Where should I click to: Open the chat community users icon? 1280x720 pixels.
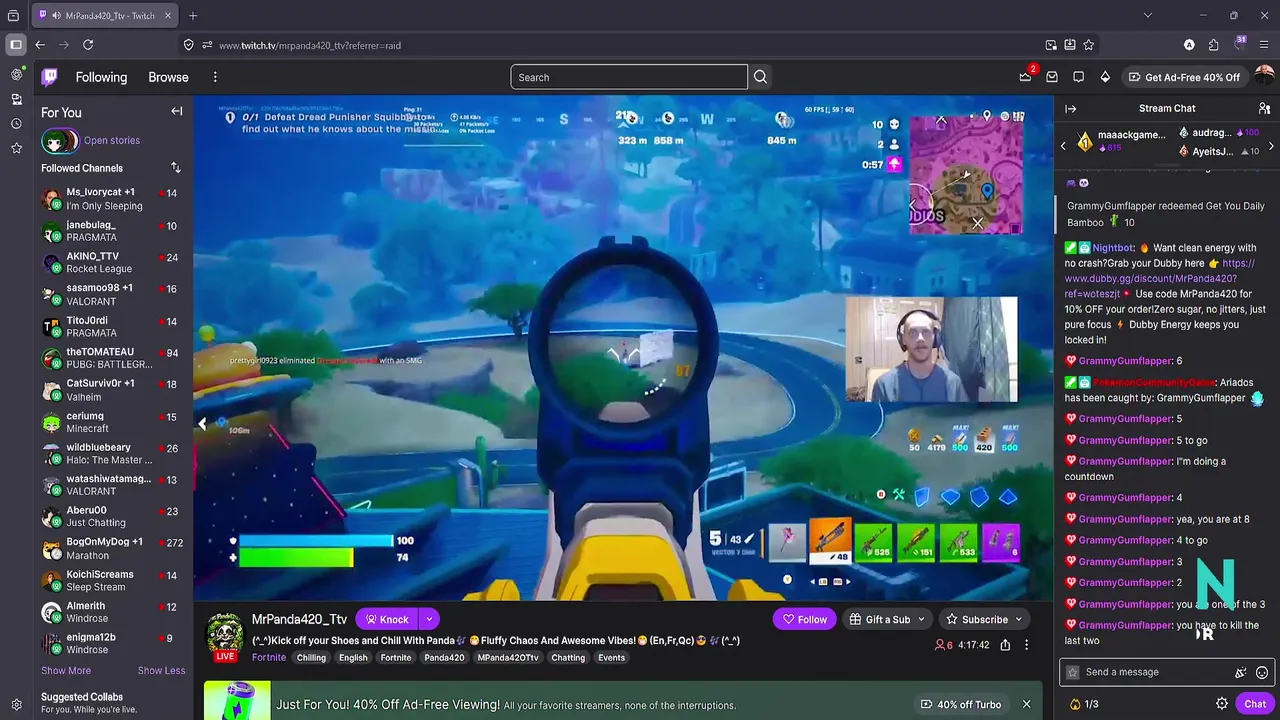point(1264,108)
